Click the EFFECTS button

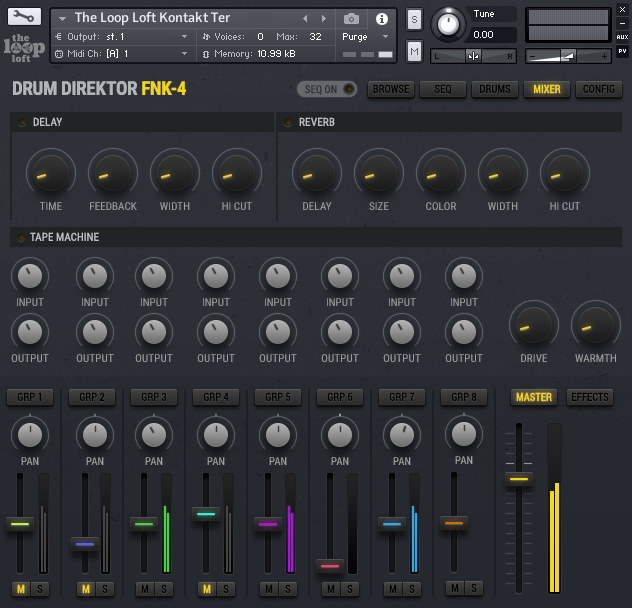click(590, 397)
